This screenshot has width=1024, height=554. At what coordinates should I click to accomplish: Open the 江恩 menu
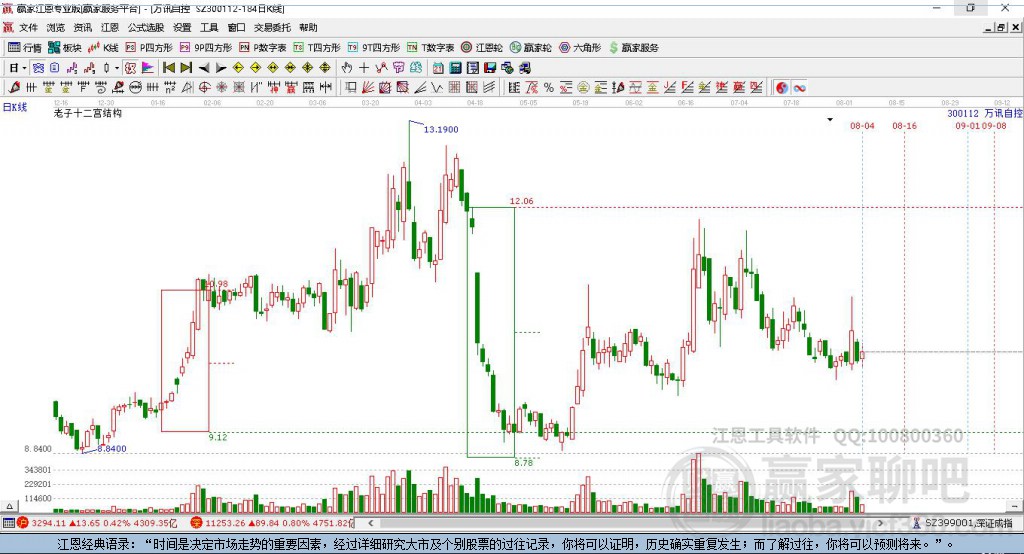tap(110, 27)
